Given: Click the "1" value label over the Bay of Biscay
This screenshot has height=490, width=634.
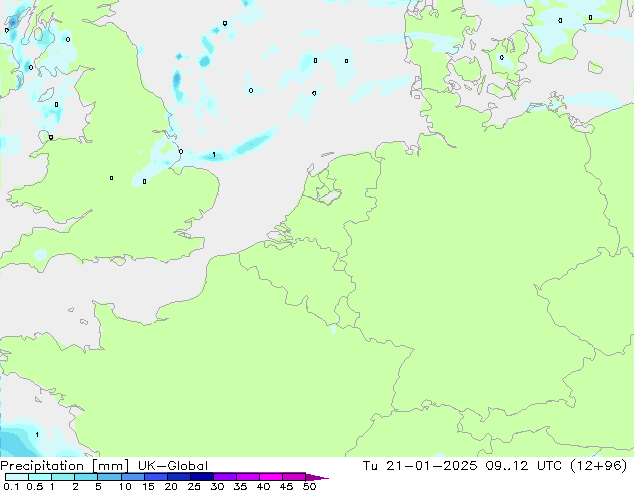Looking at the screenshot, I should (x=37, y=435).
